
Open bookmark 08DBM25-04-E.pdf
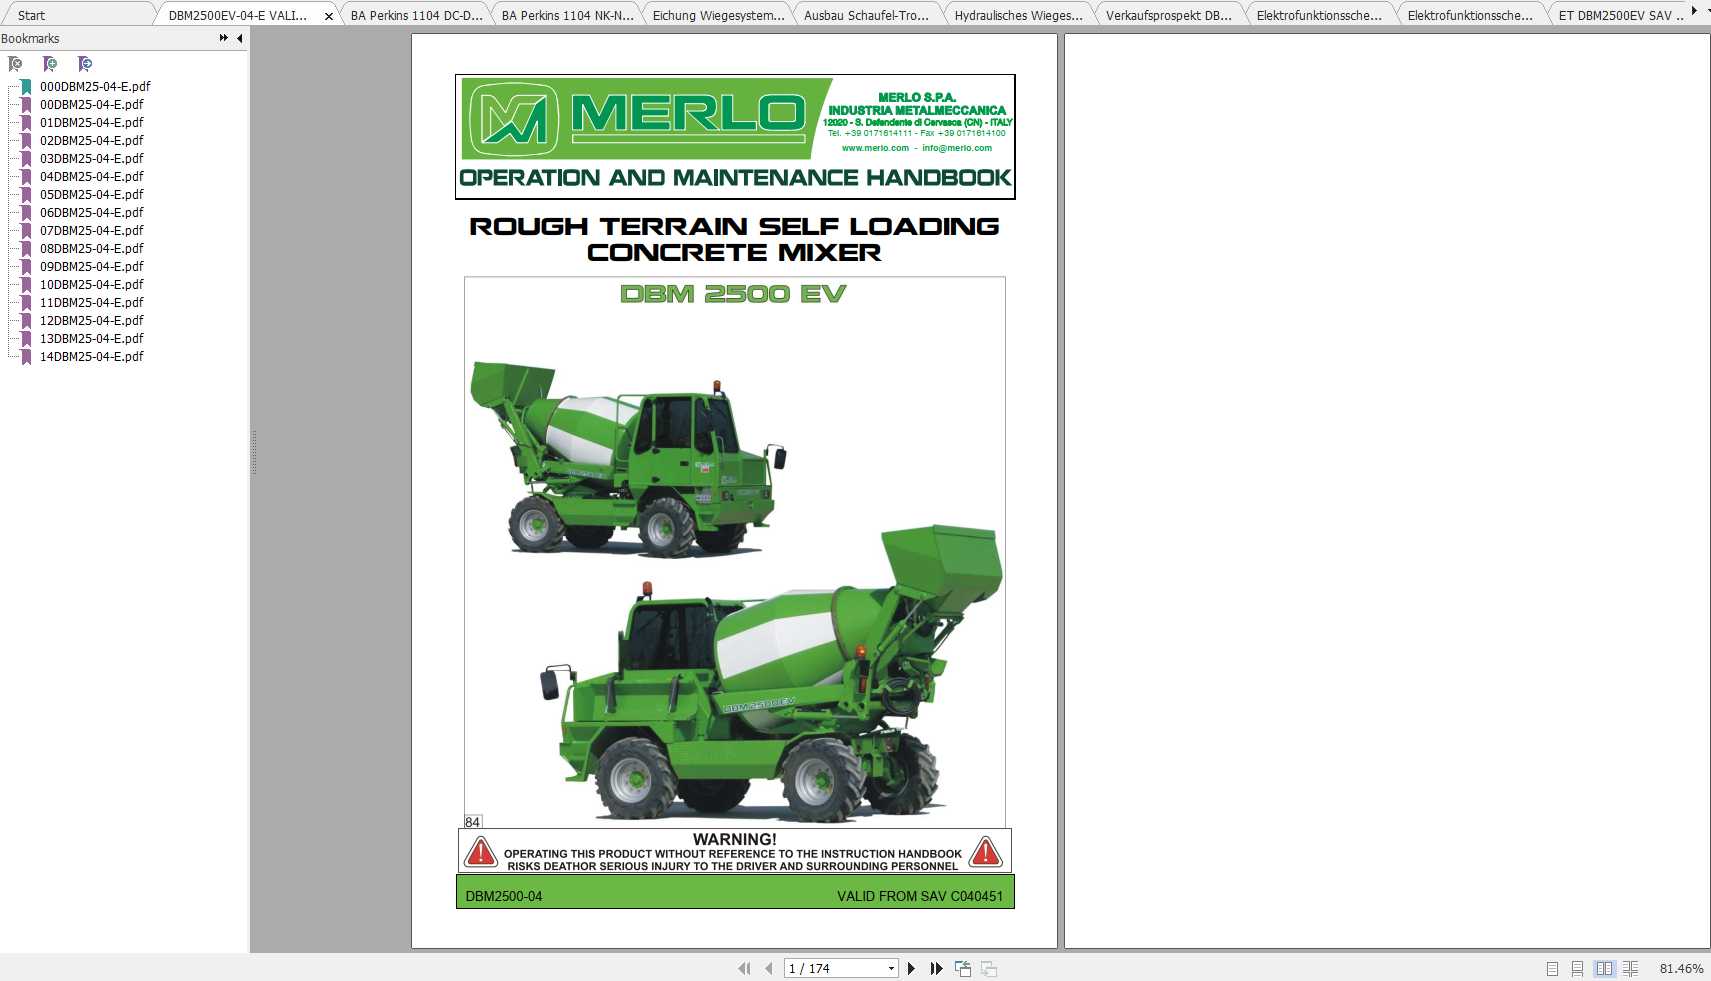pyautogui.click(x=92, y=248)
